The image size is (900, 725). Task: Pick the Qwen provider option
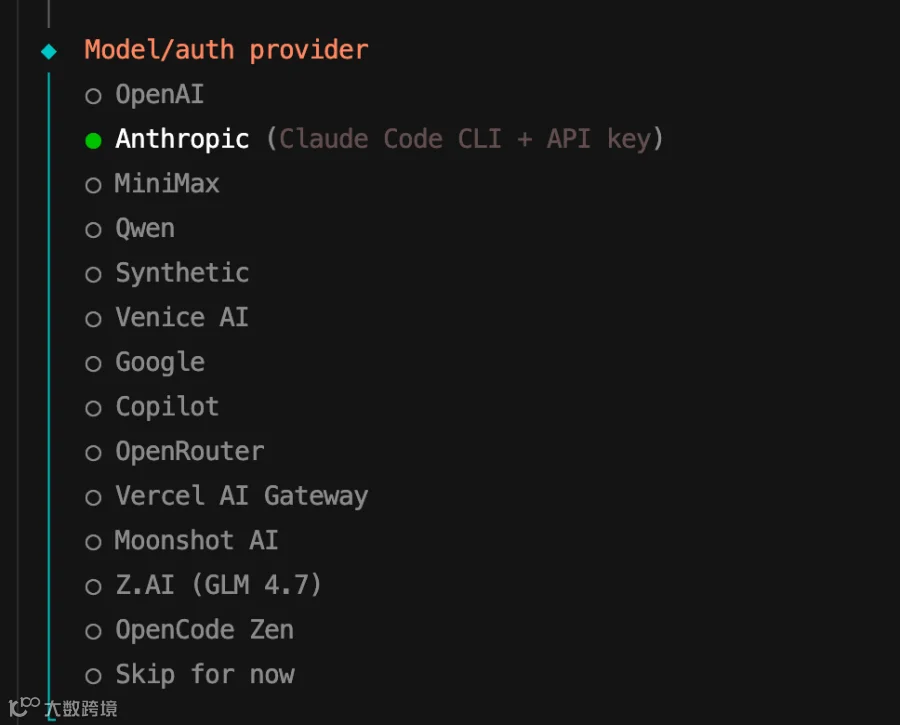pyautogui.click(x=130, y=229)
